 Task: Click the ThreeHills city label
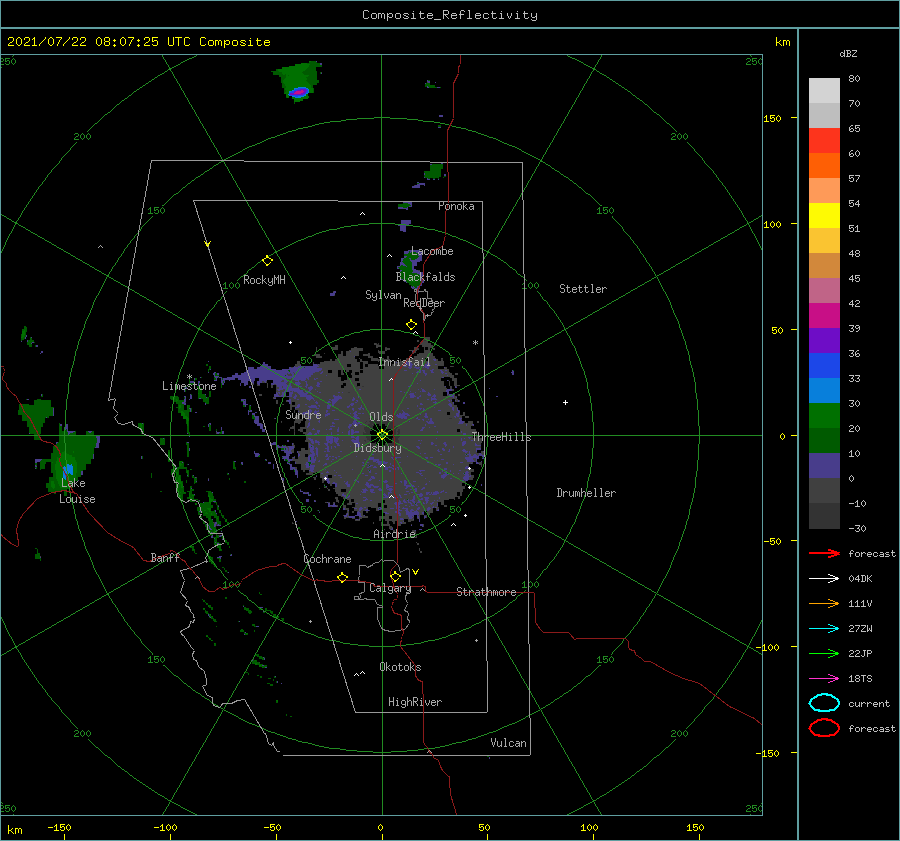coord(502,437)
